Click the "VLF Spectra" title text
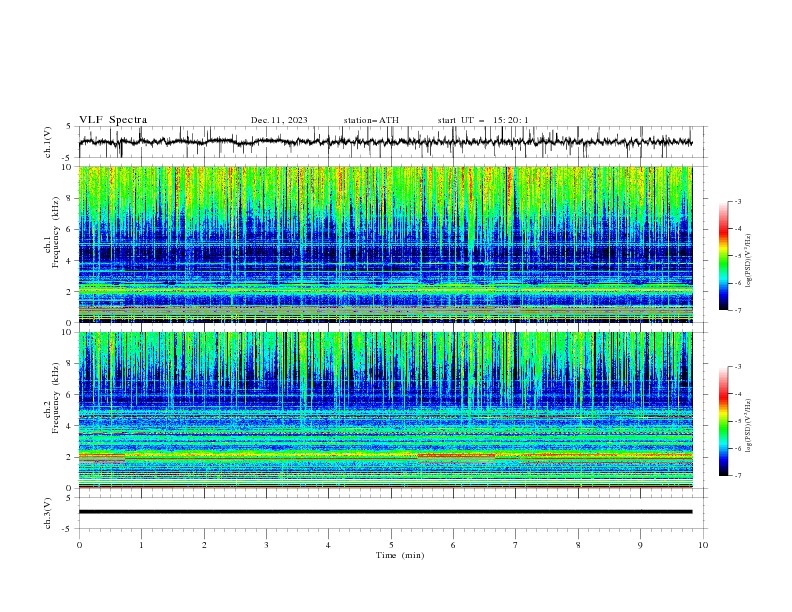Viewport: 792px width, 612px height. (113, 120)
